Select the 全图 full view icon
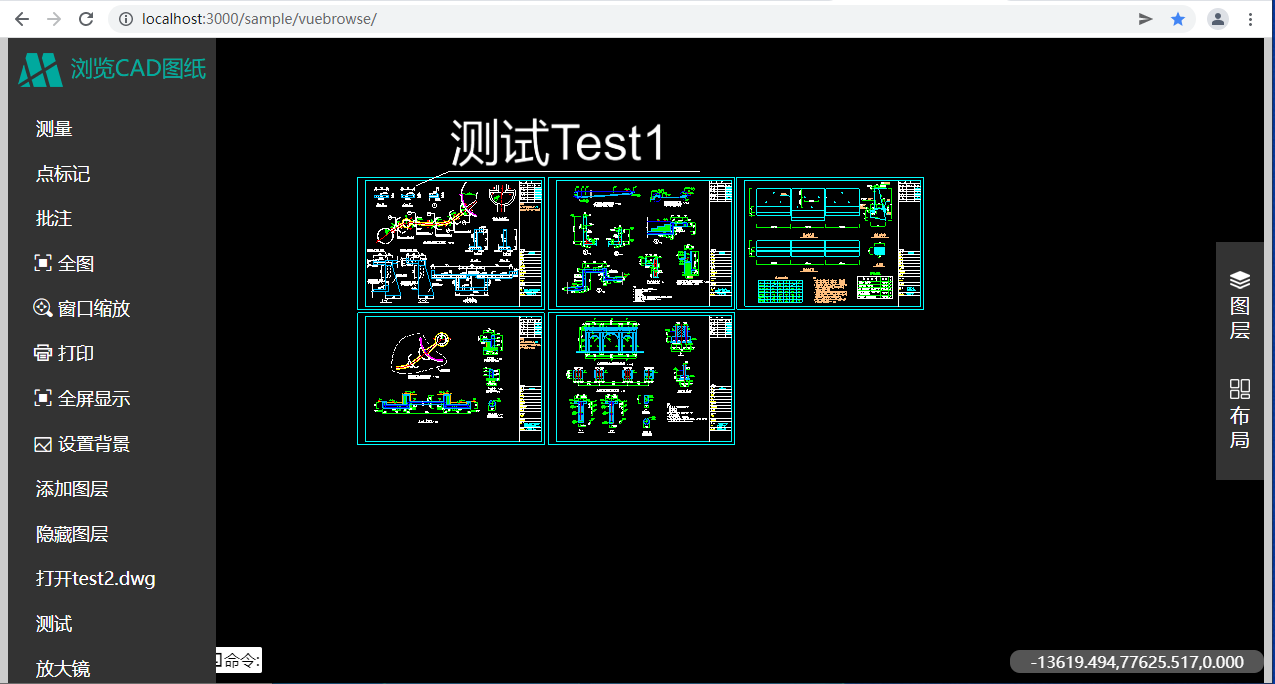The image size is (1275, 684). [43, 263]
